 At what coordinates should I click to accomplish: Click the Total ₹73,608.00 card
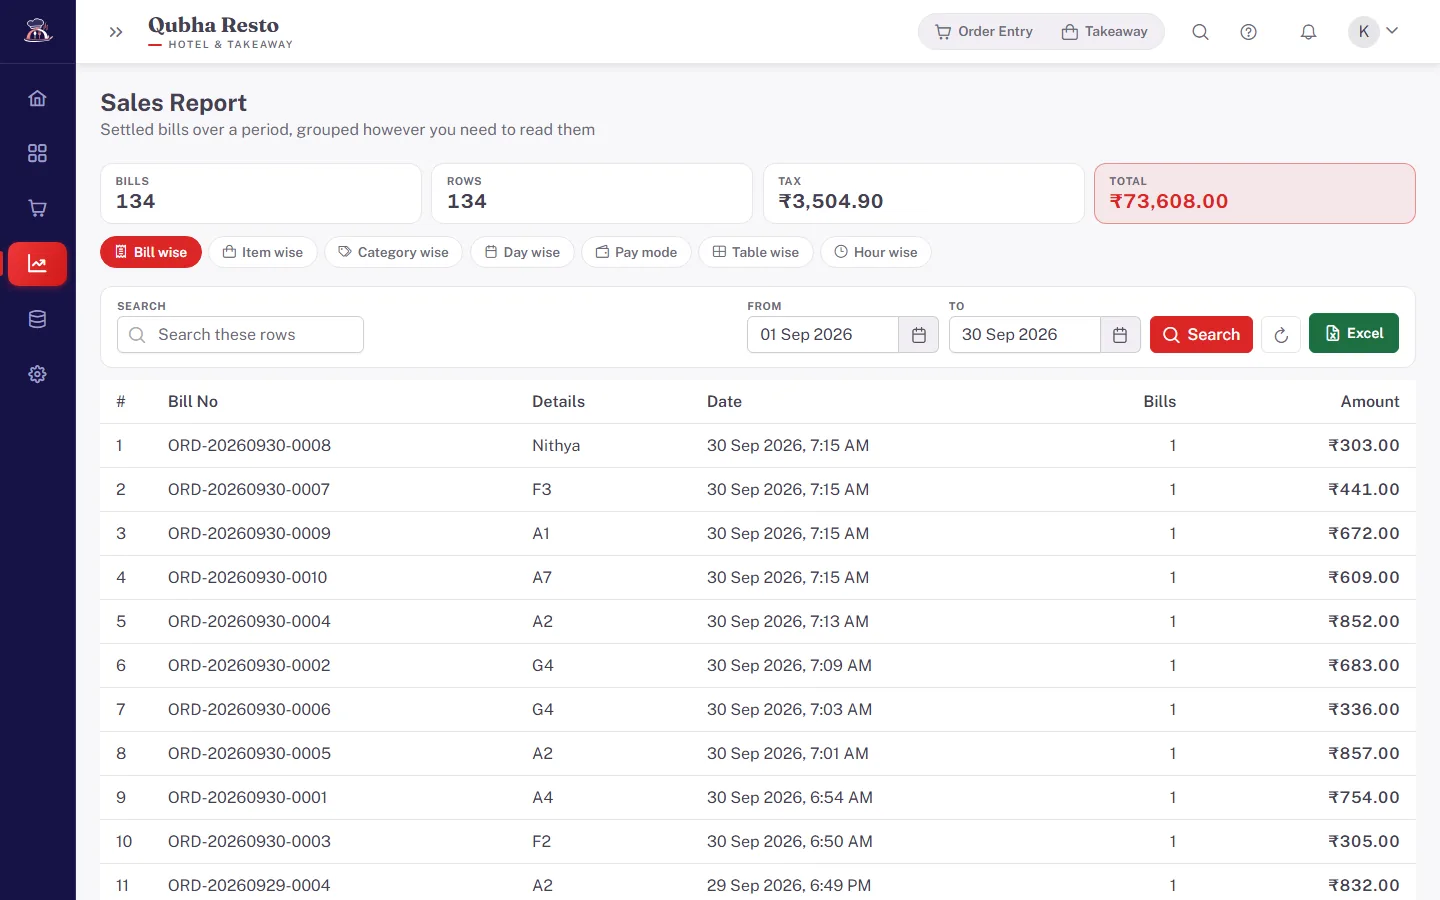coord(1254,193)
